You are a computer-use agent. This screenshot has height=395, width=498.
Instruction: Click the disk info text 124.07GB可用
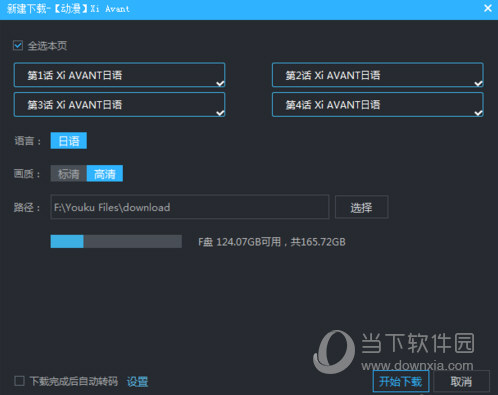(x=248, y=242)
